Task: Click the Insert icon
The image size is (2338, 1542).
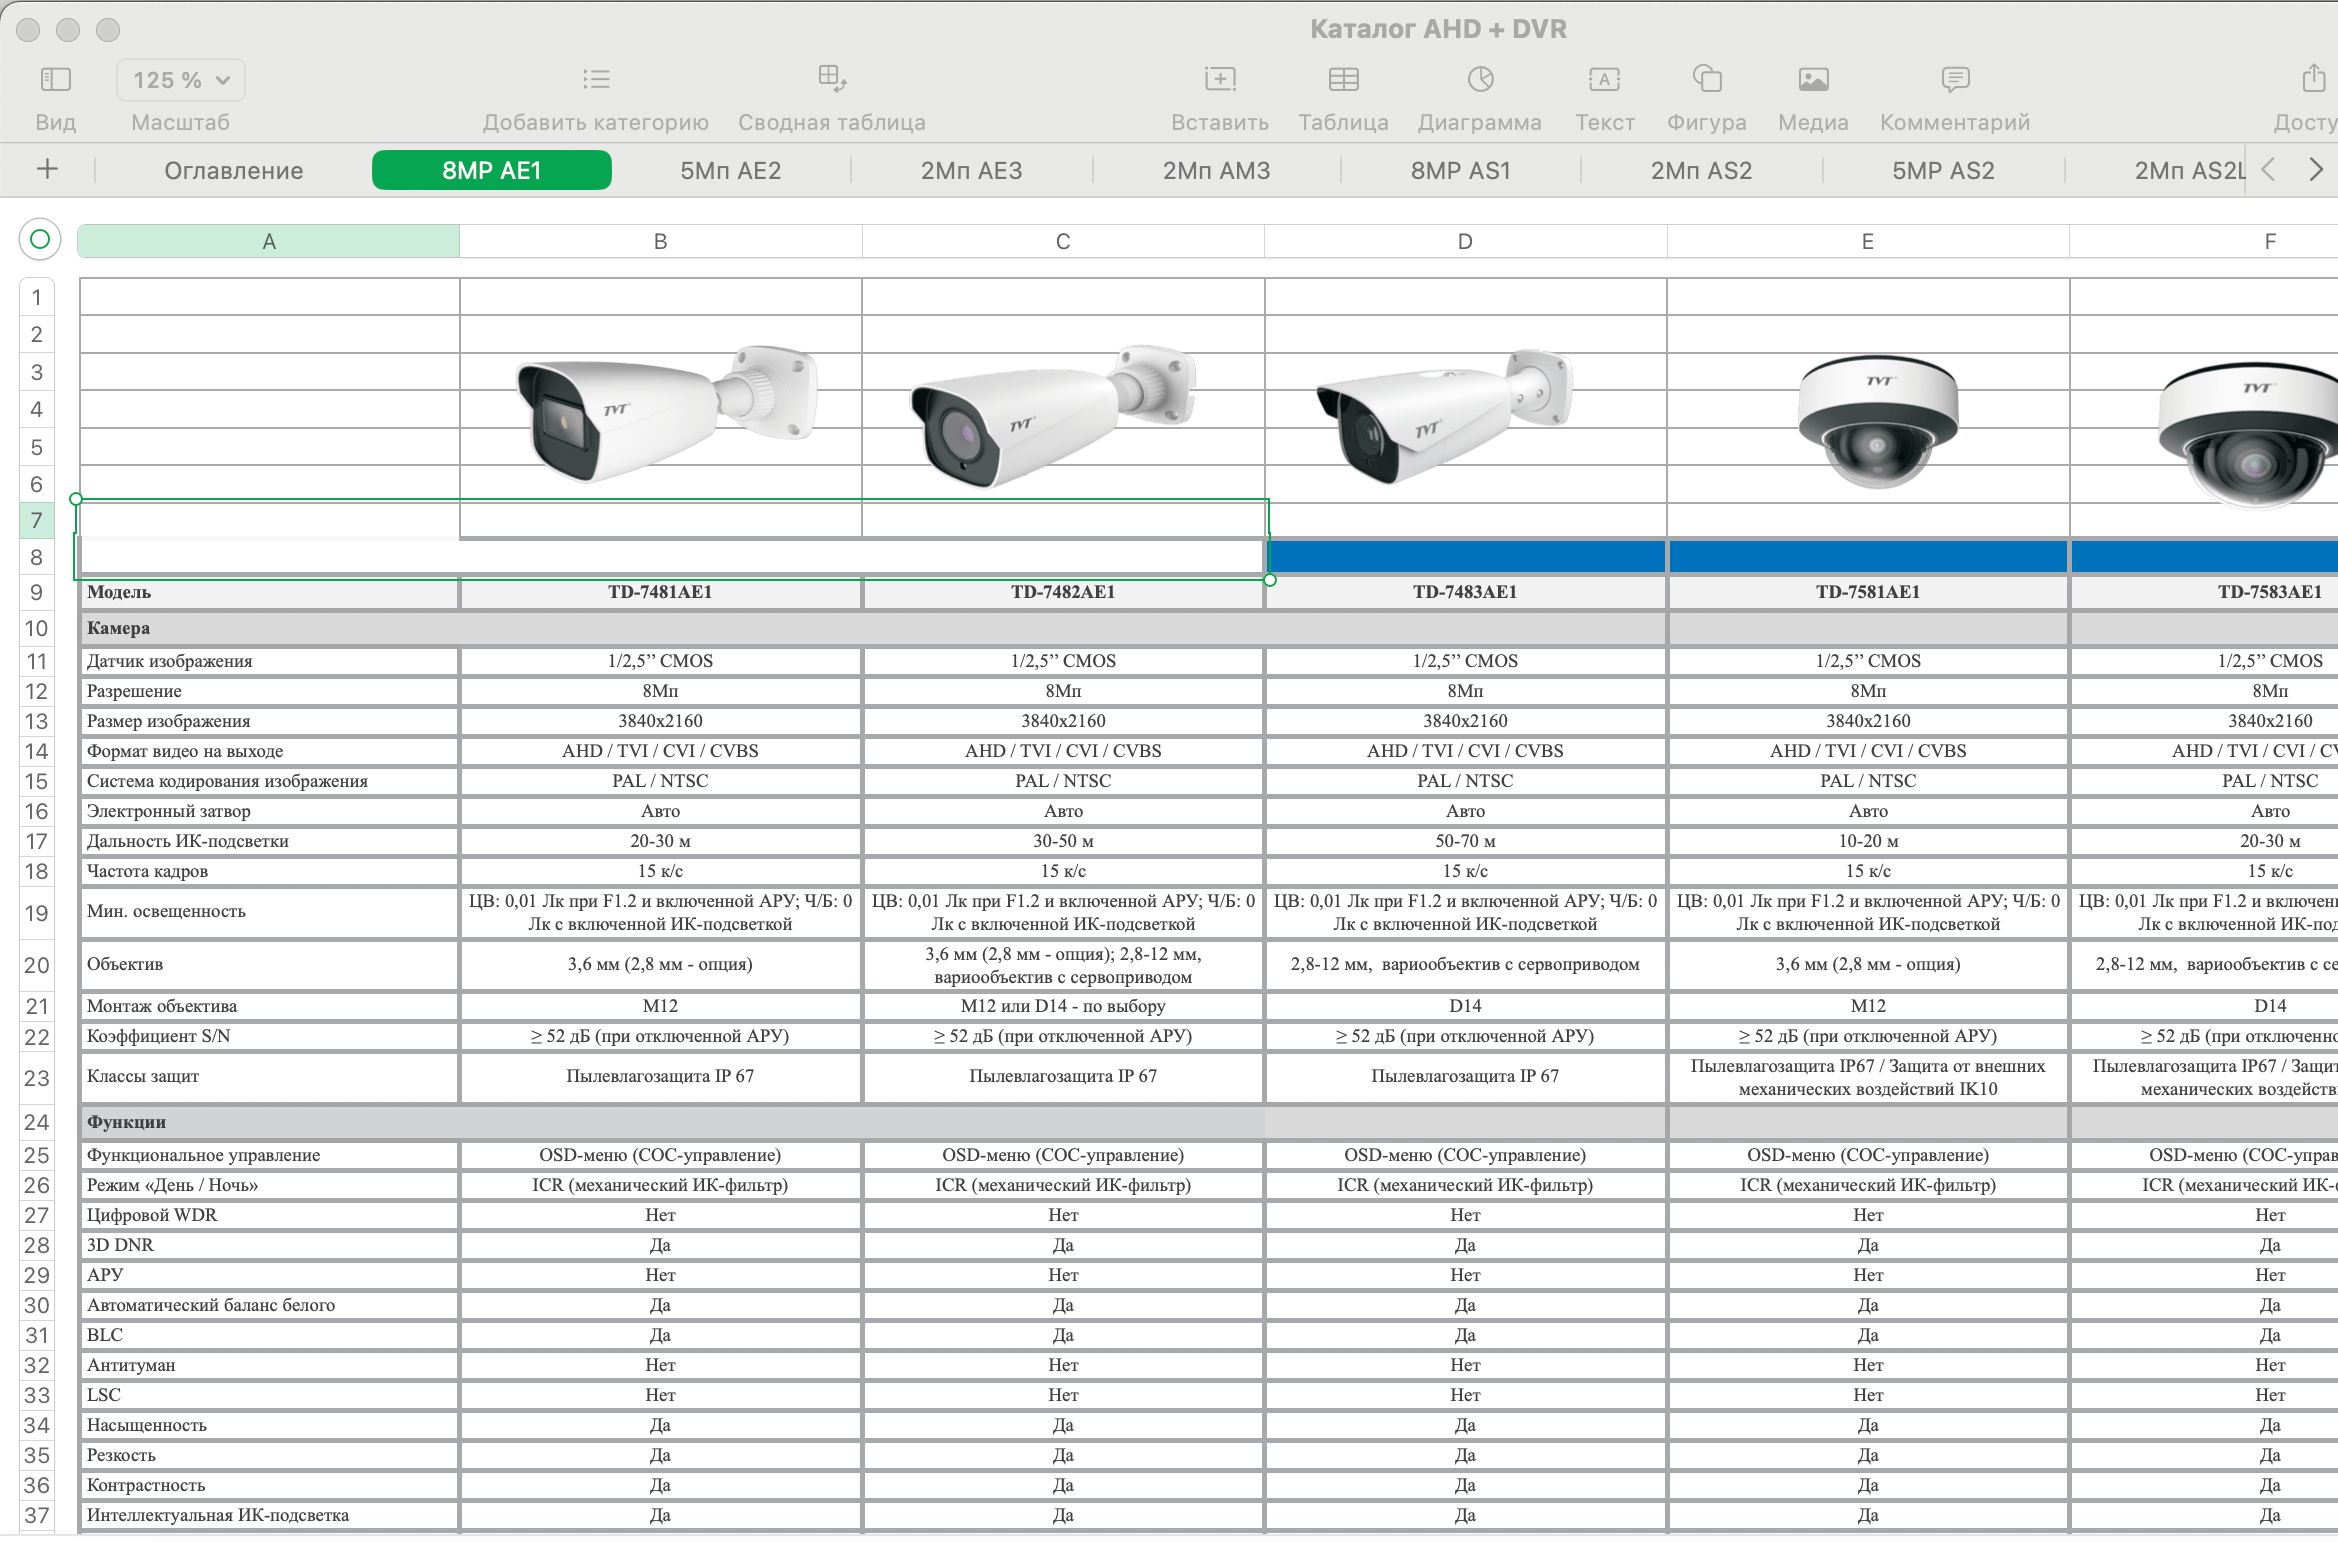Action: (1220, 79)
